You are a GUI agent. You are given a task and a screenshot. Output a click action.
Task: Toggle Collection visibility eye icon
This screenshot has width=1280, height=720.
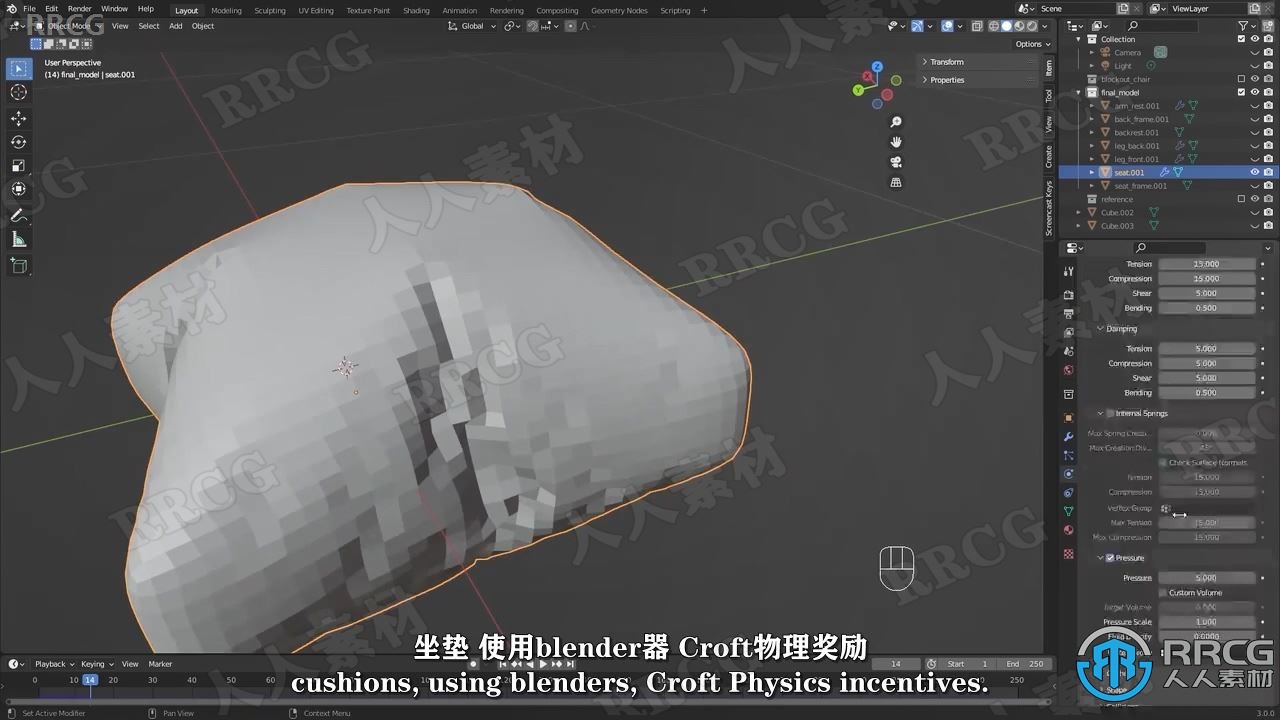pos(1254,39)
